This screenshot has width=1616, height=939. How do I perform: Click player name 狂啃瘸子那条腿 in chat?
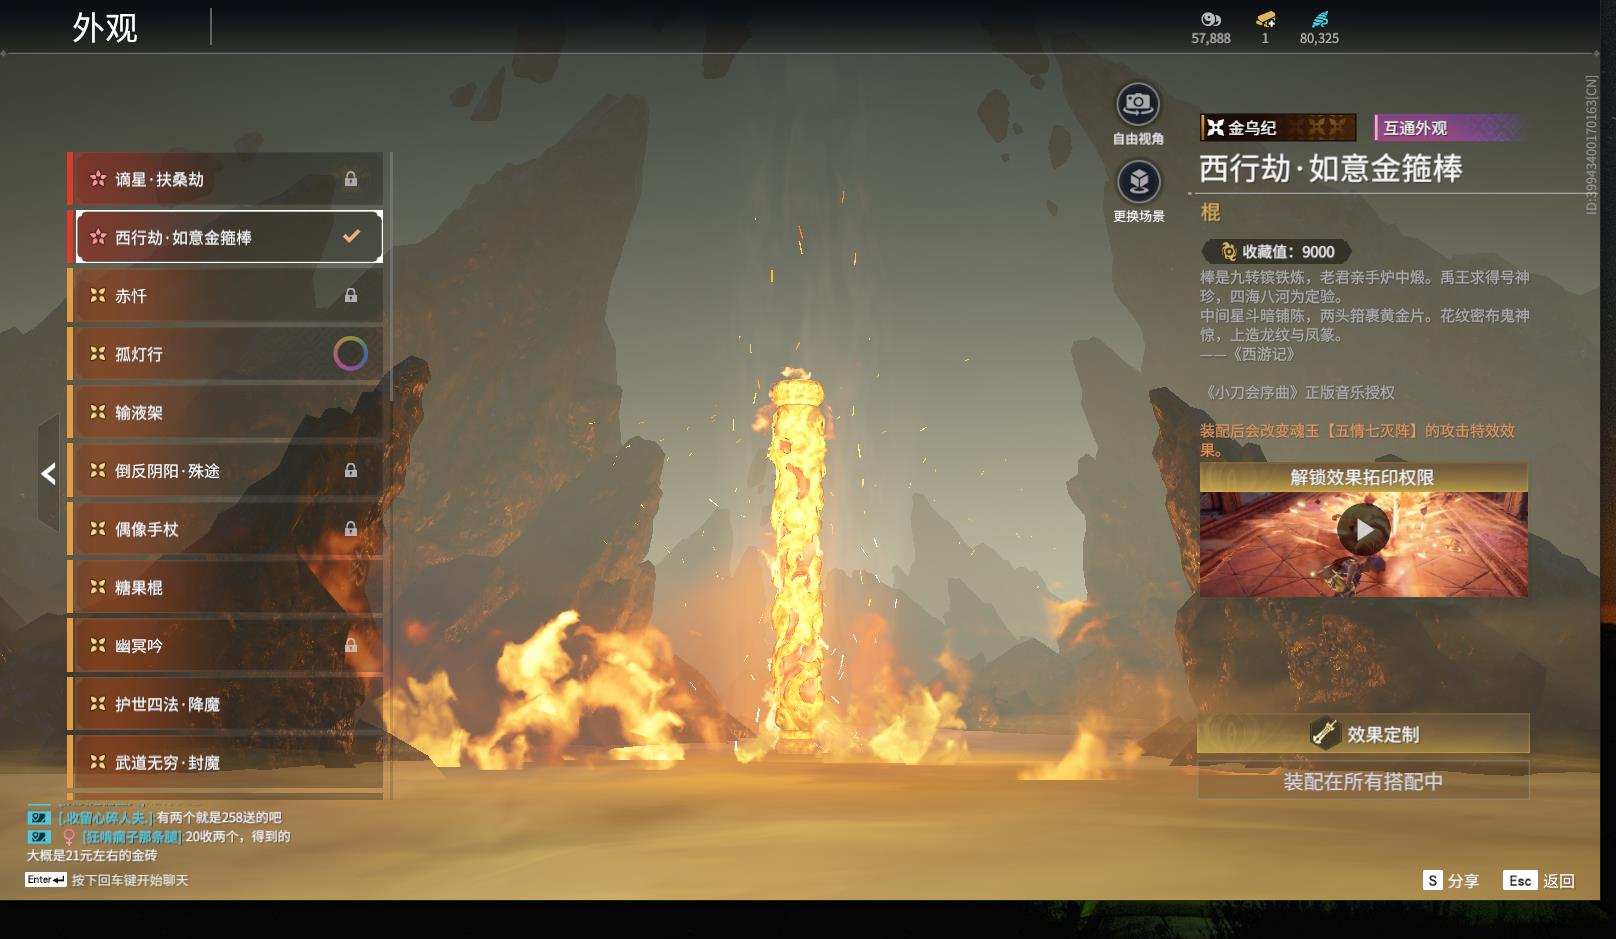(132, 837)
